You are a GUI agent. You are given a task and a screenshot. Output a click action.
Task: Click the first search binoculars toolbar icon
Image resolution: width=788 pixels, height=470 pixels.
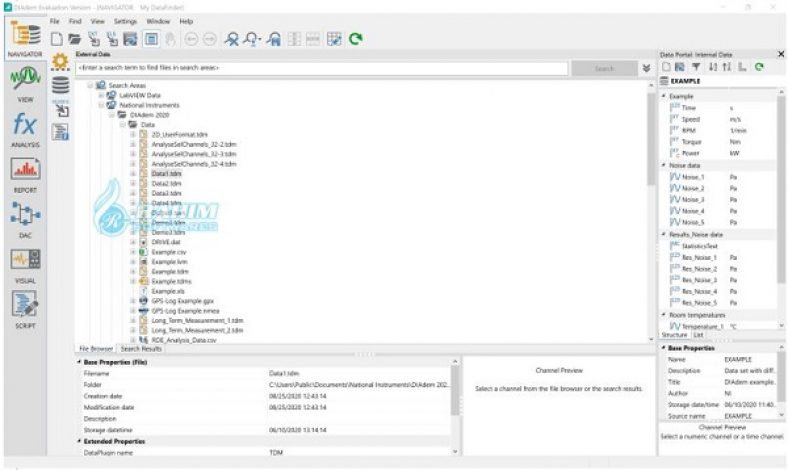[x=232, y=39]
